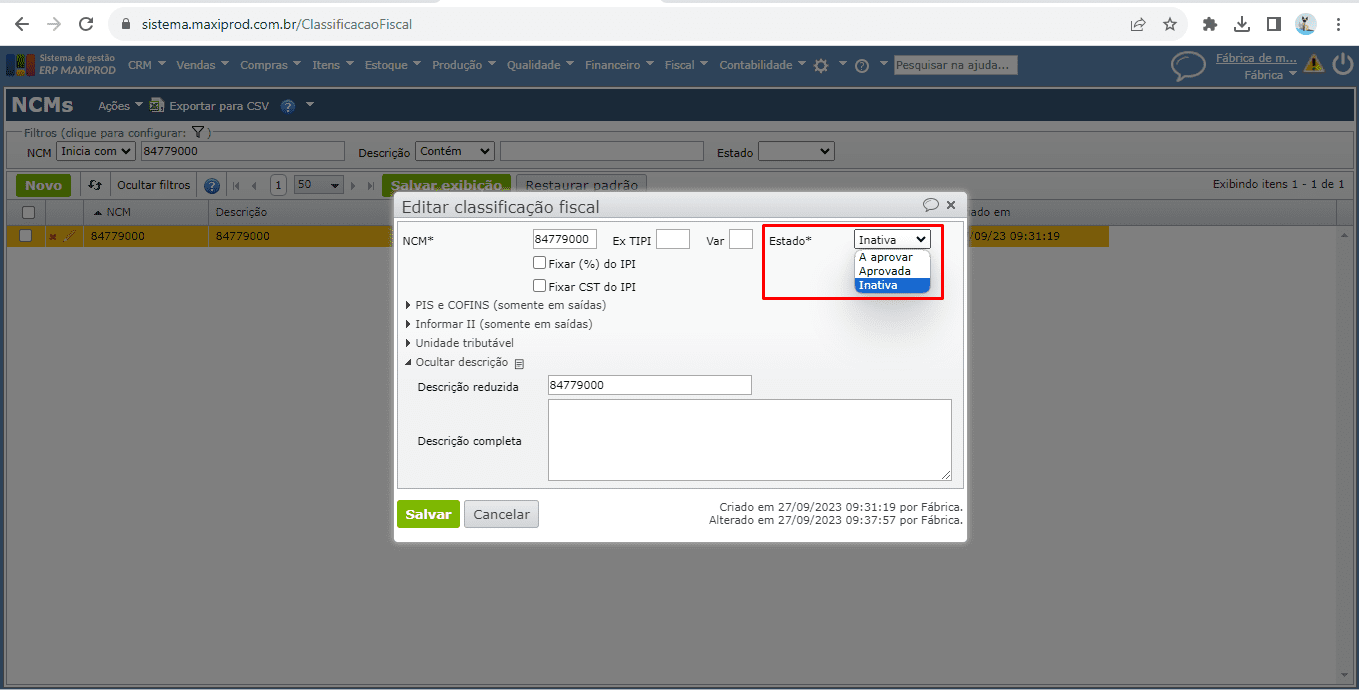Click the Cancelar button
The image size is (1359, 690).
coord(501,514)
